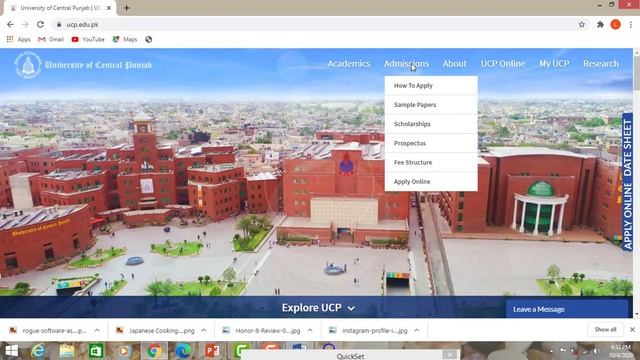Click the globe bookmark icon

149,39
